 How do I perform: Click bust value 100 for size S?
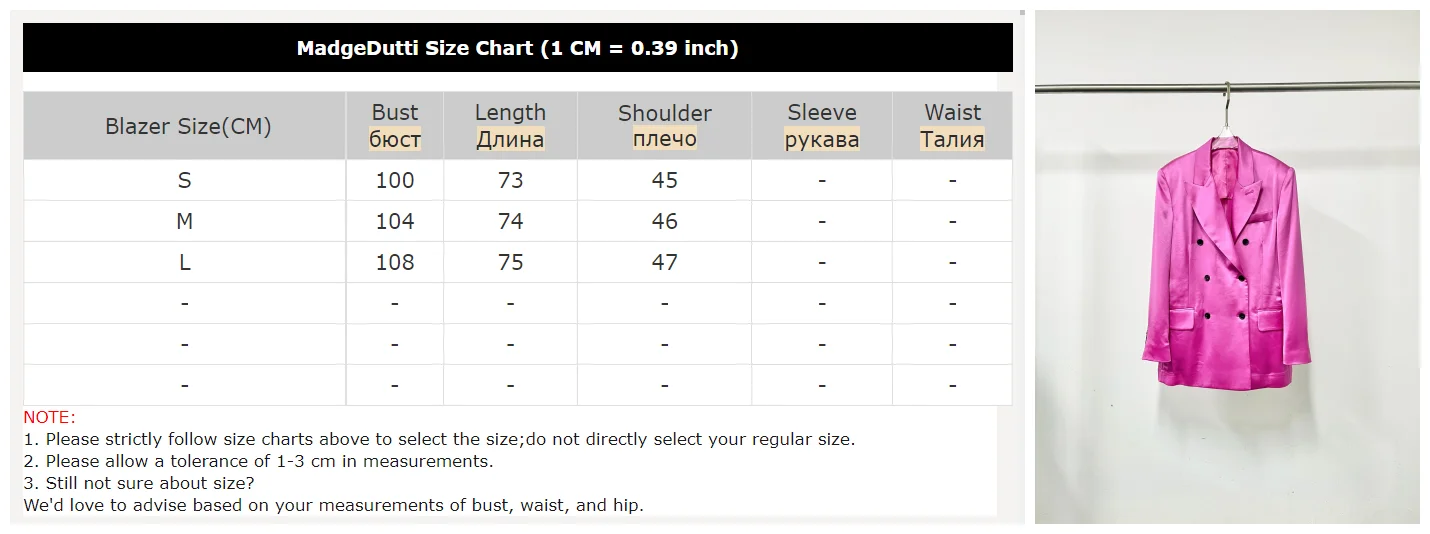click(395, 180)
